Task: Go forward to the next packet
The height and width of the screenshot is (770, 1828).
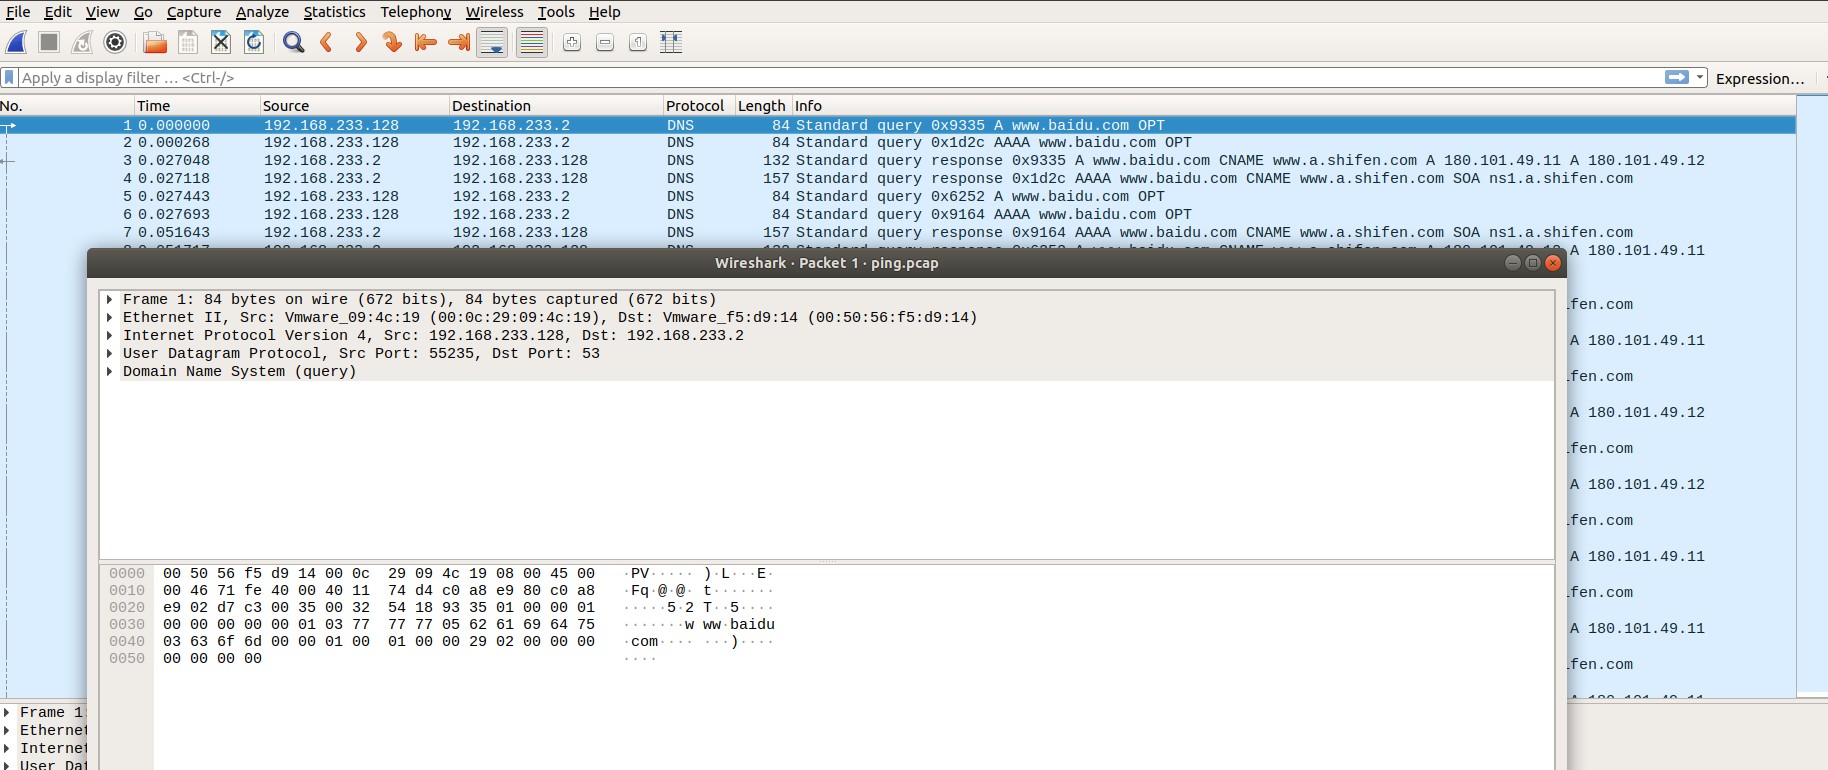Action: pos(360,42)
